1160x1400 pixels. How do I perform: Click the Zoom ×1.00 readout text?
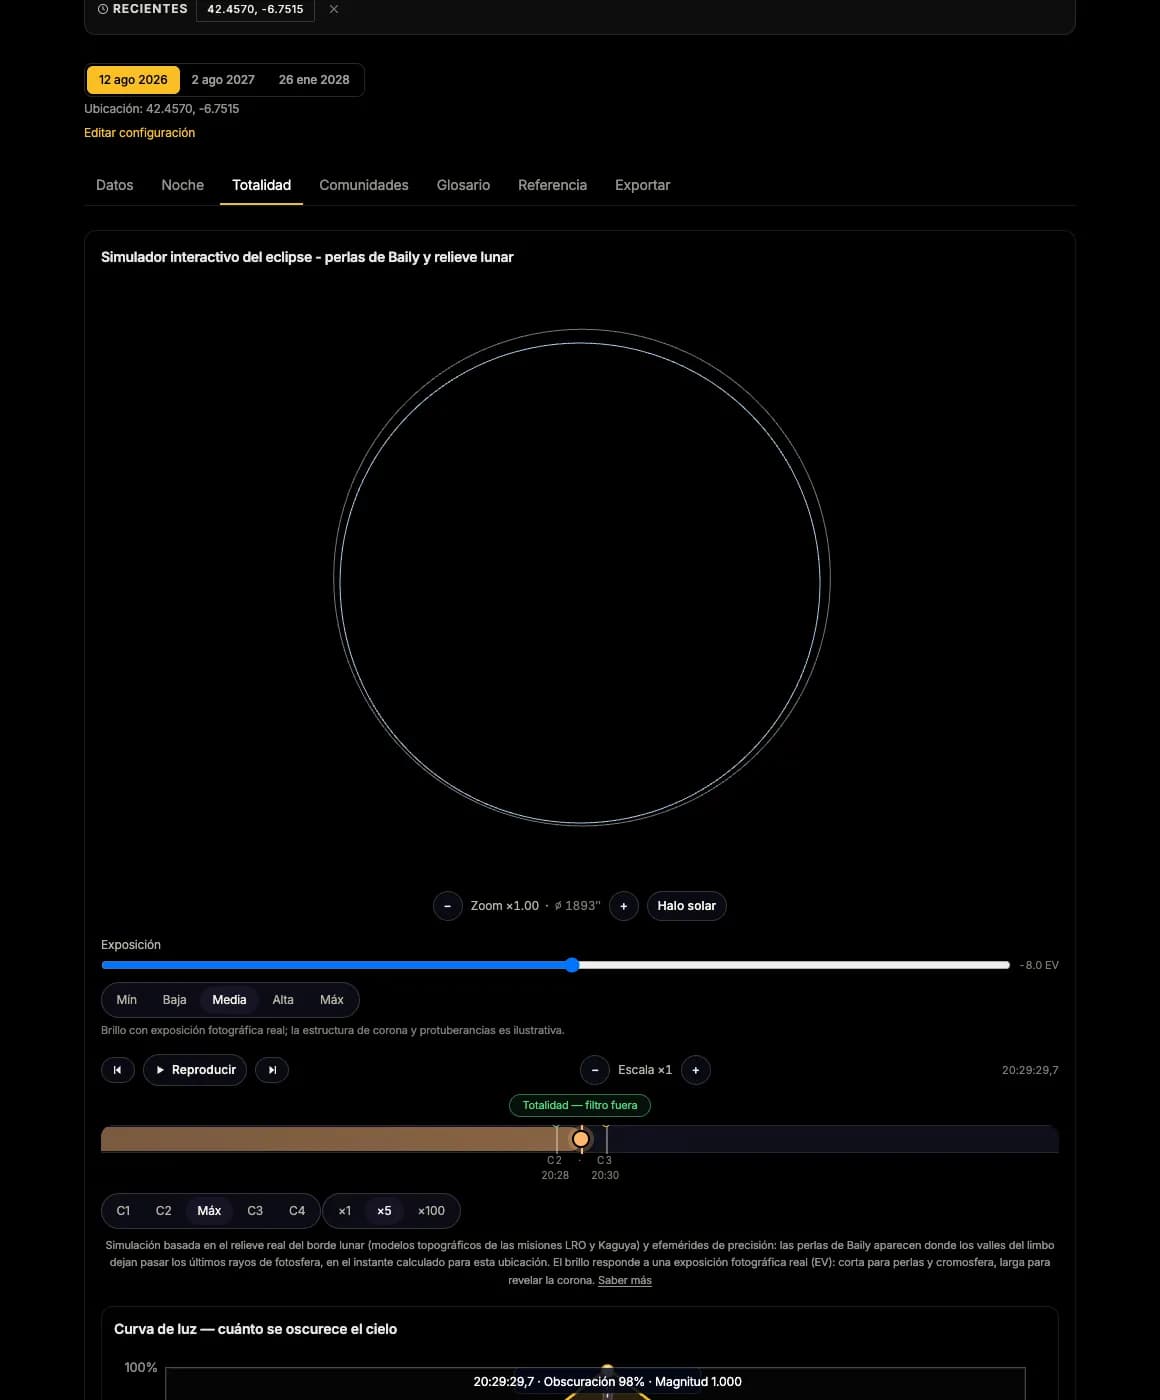[505, 906]
